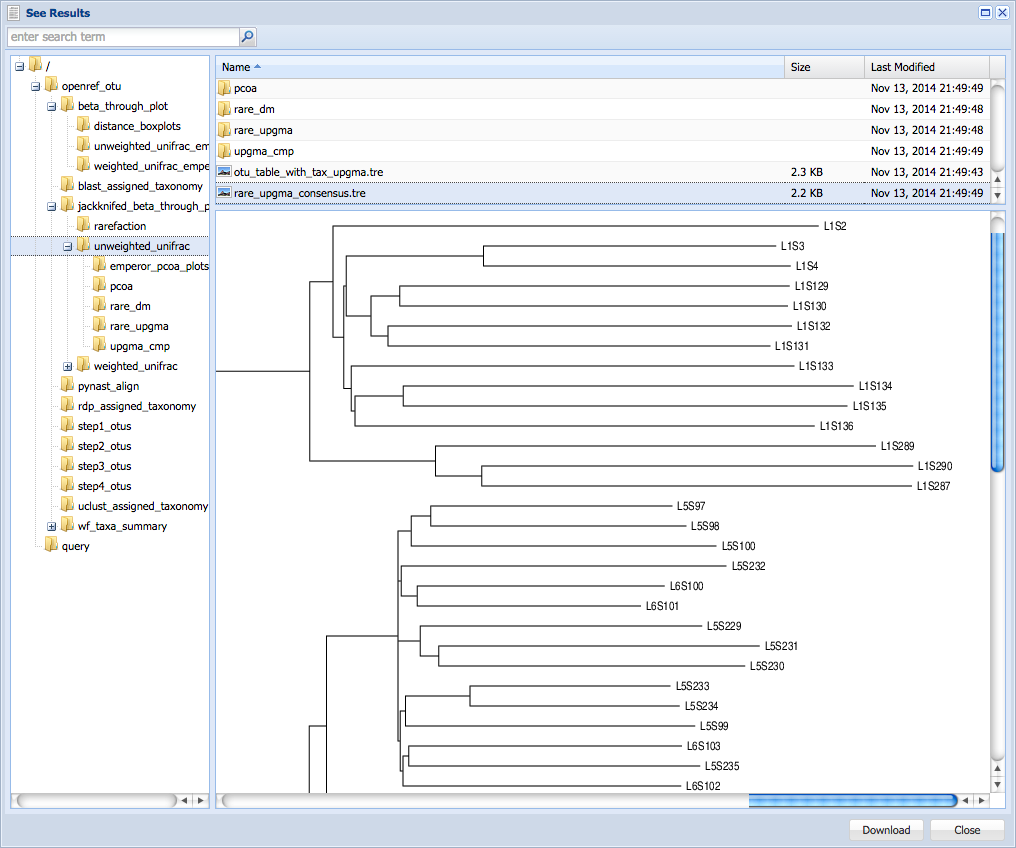This screenshot has width=1016, height=848.
Task: Click the rarefaction folder icon
Action: tap(83, 225)
